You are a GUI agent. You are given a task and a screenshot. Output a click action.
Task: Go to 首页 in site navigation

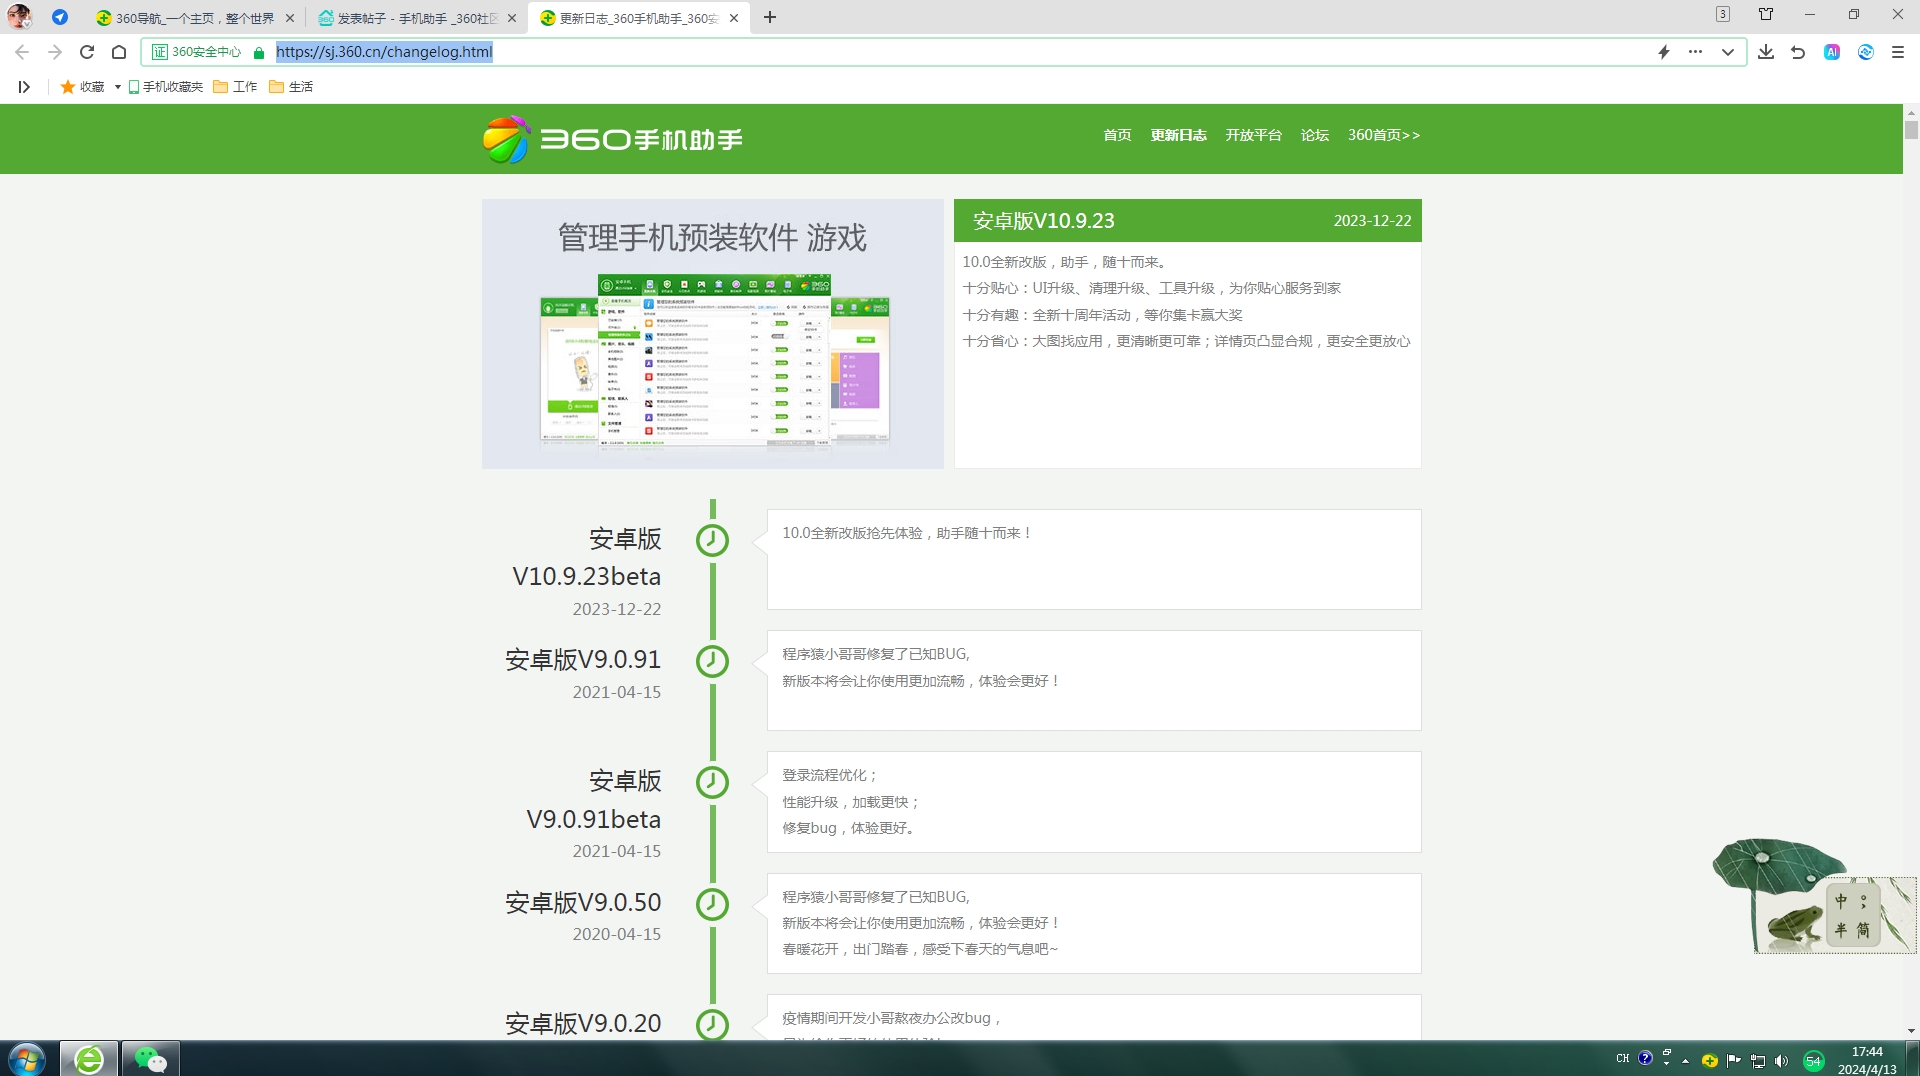(1117, 135)
